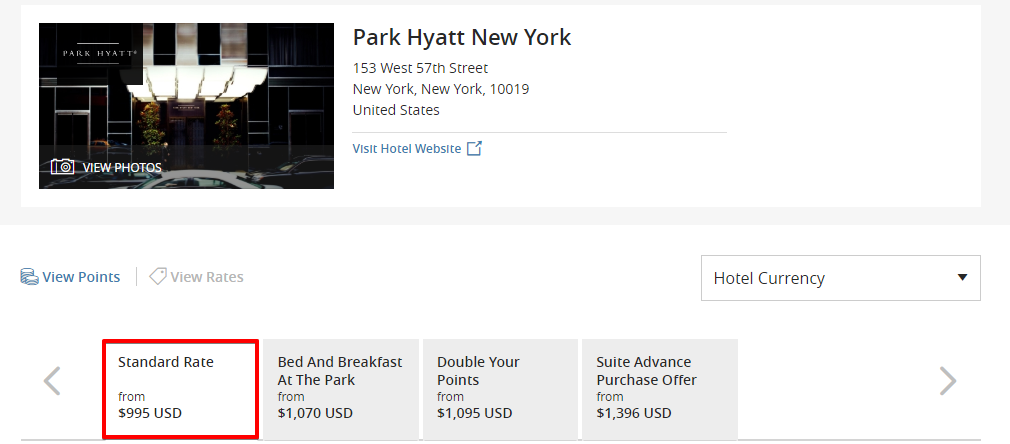Switch to Bed And Breakfast At The Park
The height and width of the screenshot is (444, 1010).
tap(340, 388)
